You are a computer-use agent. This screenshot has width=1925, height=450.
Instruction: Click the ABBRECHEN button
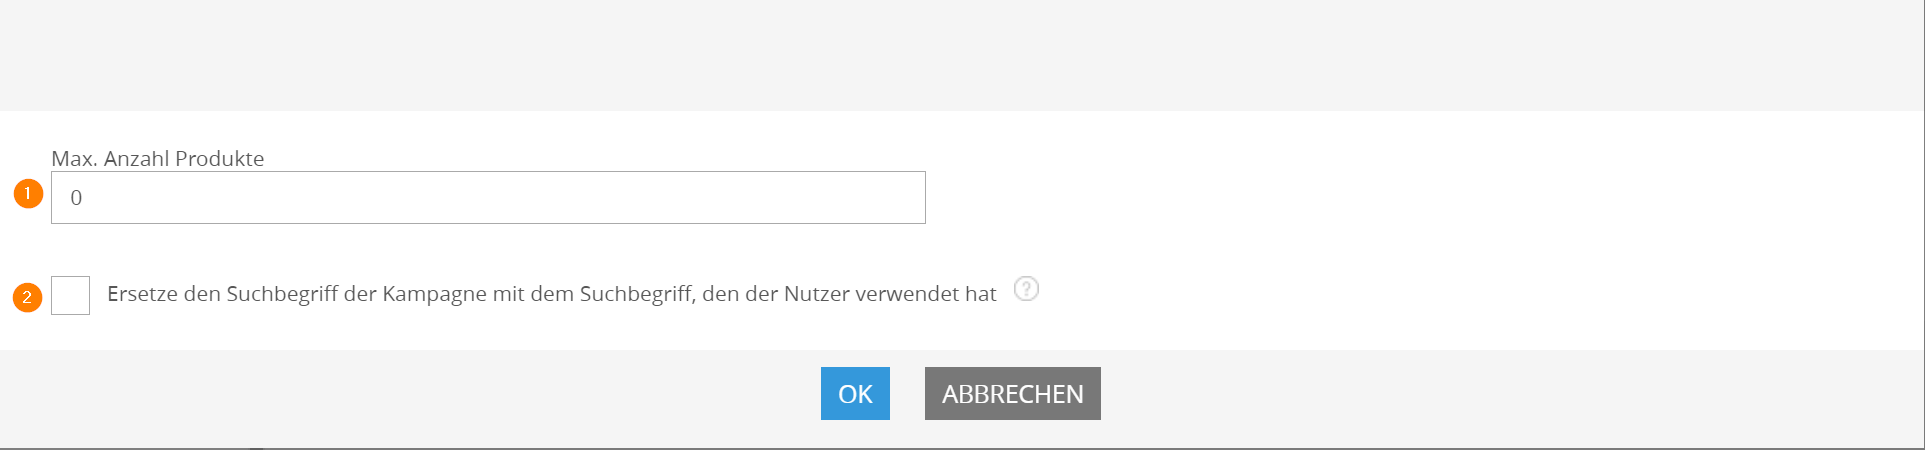[x=1013, y=393]
